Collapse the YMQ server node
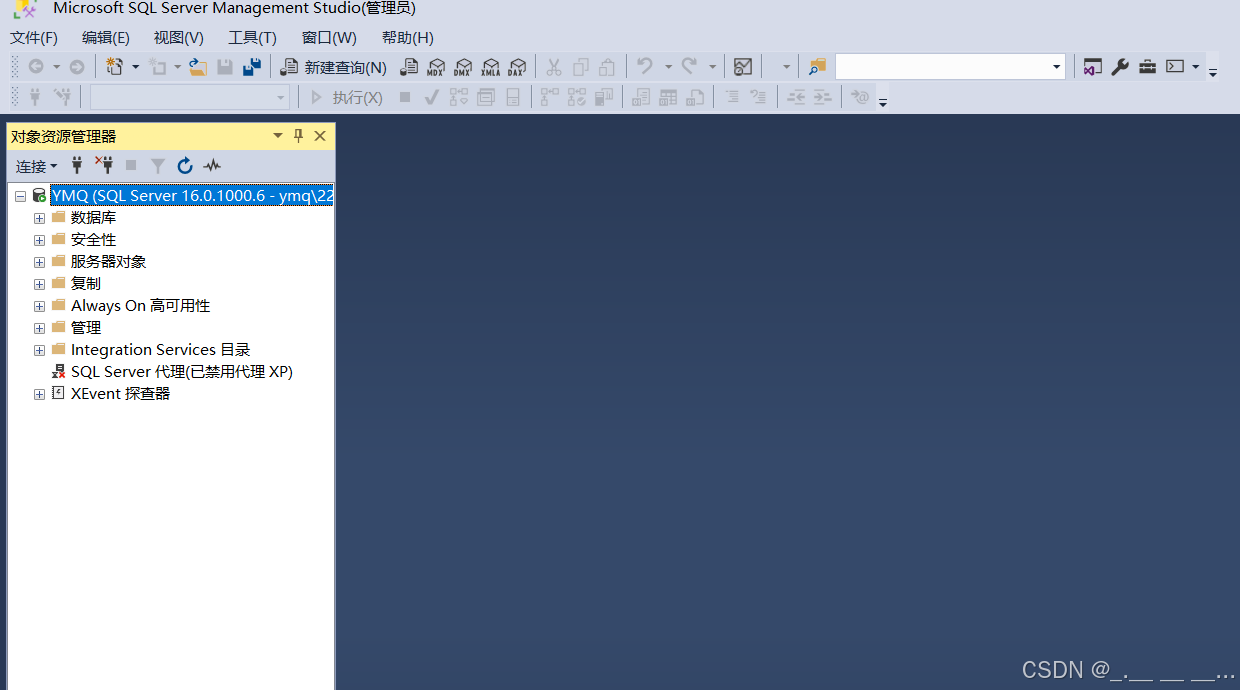Viewport: 1240px width, 690px height. click(20, 196)
